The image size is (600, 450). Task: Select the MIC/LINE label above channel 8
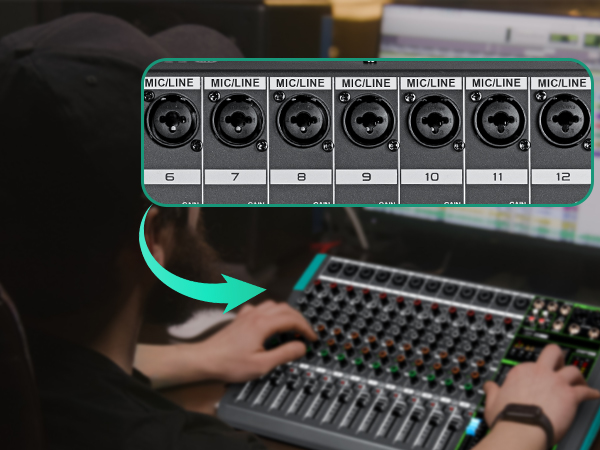[300, 83]
